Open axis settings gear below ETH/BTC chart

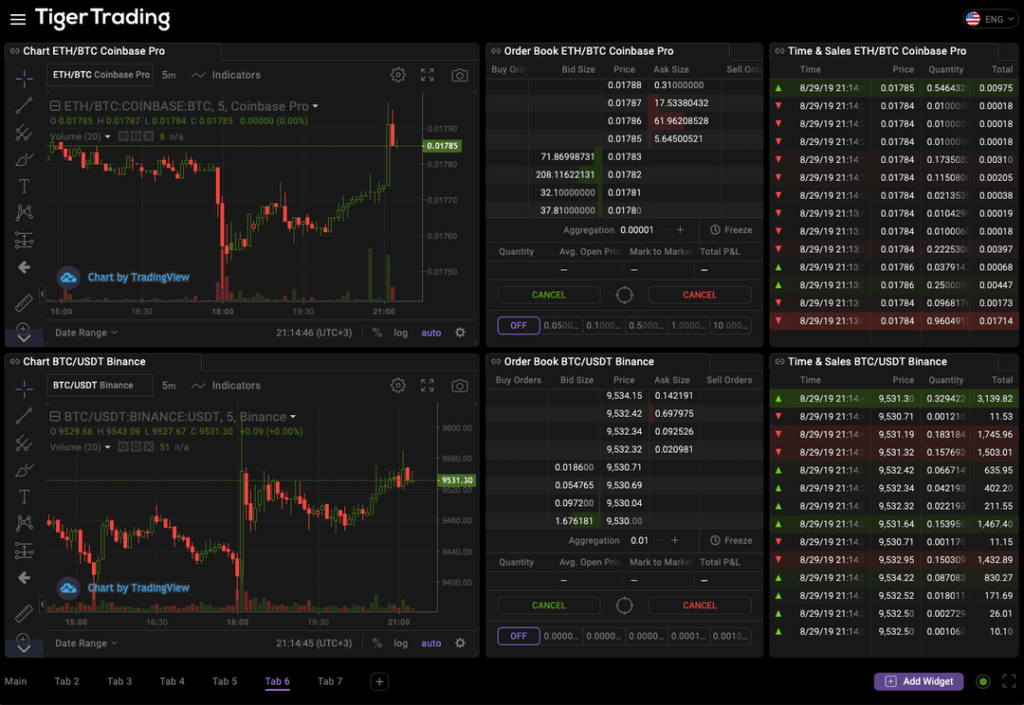tap(460, 332)
